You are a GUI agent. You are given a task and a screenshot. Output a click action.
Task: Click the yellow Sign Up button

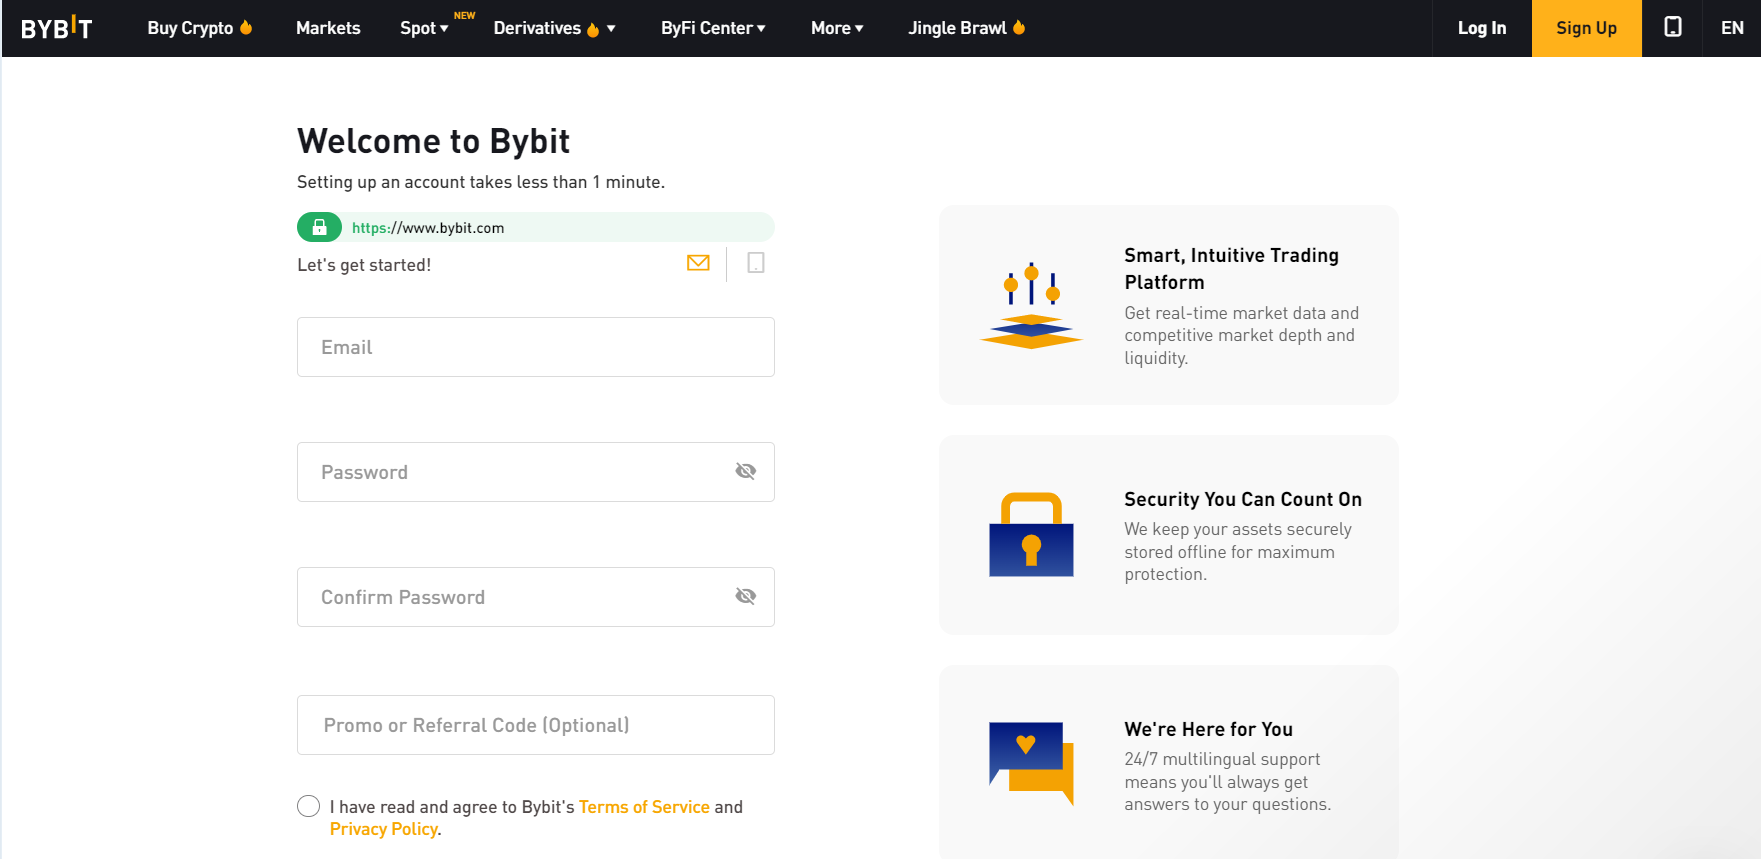[x=1586, y=28]
